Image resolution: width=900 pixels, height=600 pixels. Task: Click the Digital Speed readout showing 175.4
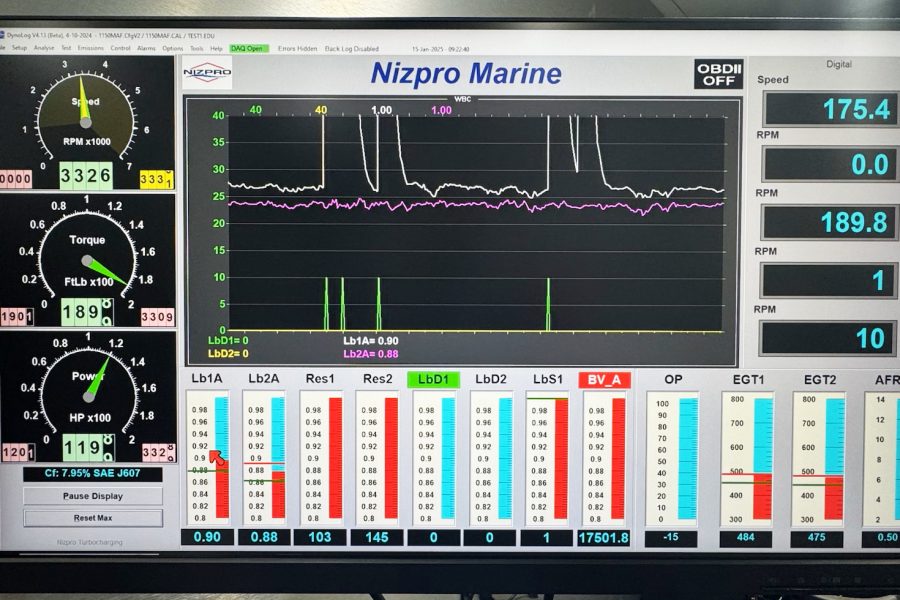830,109
